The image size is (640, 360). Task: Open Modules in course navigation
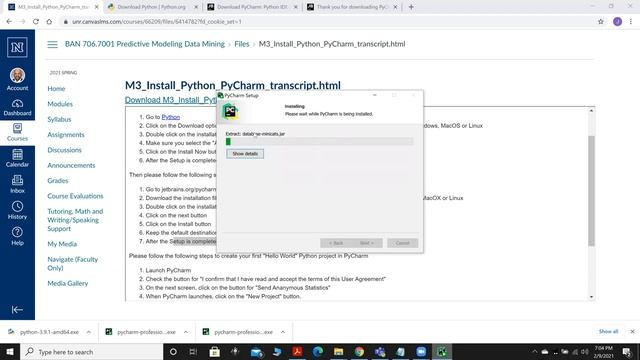click(60, 104)
